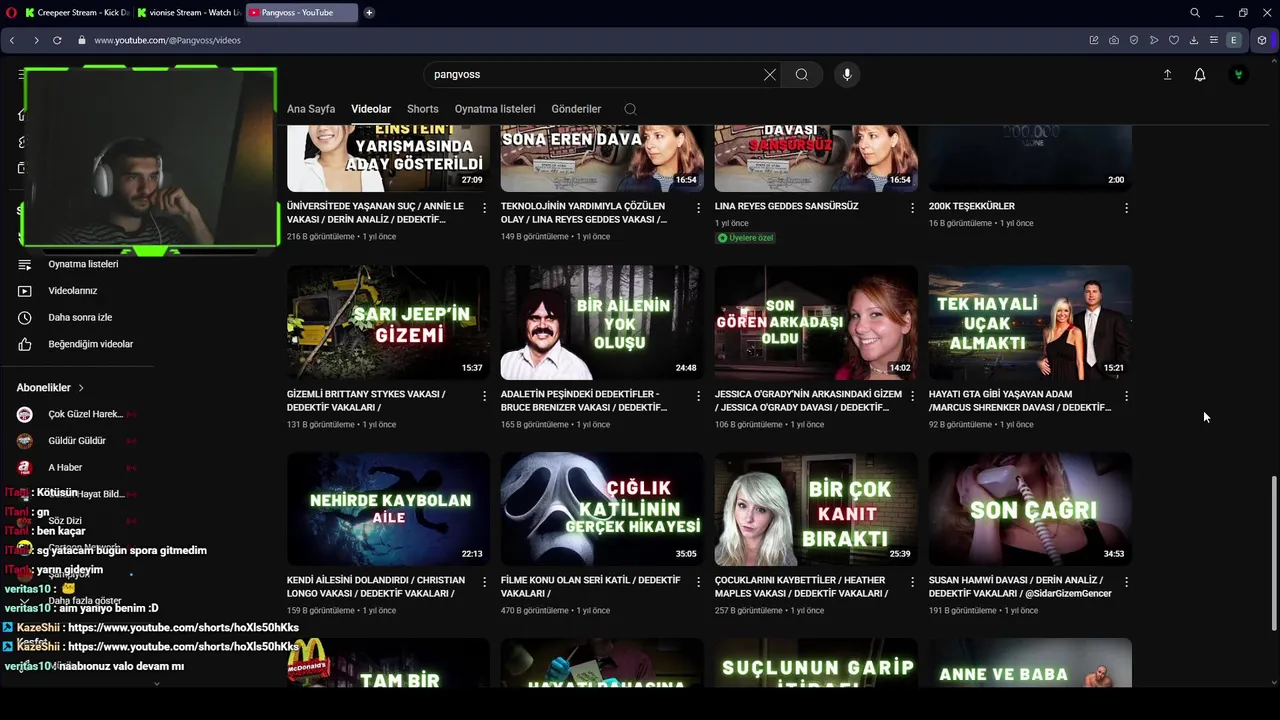The width and height of the screenshot is (1280, 720).
Task: Open options menu for Bruce Brenizer video
Action: [699, 396]
